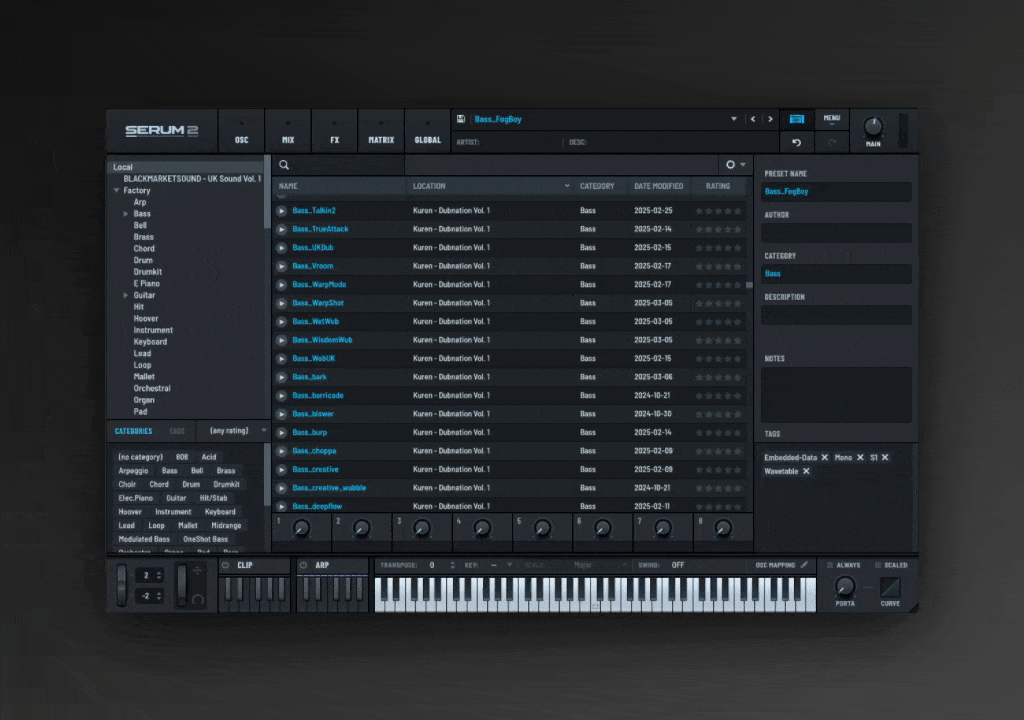
Task: Toggle the CLIP power button
Action: [x=226, y=565]
